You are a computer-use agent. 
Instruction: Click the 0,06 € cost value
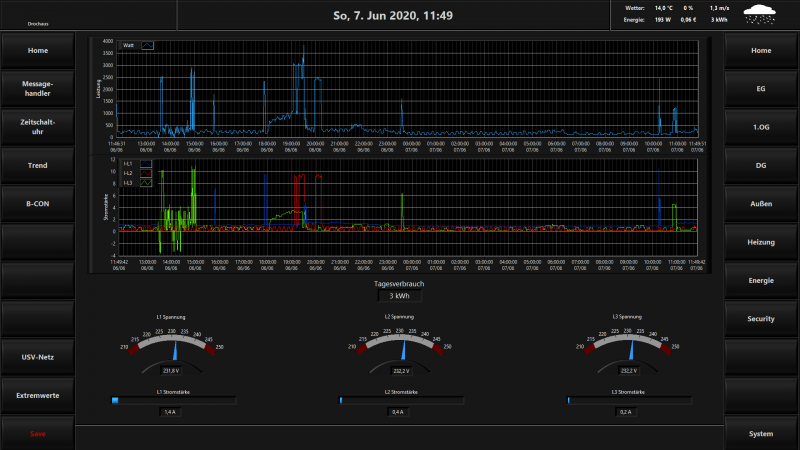click(688, 19)
